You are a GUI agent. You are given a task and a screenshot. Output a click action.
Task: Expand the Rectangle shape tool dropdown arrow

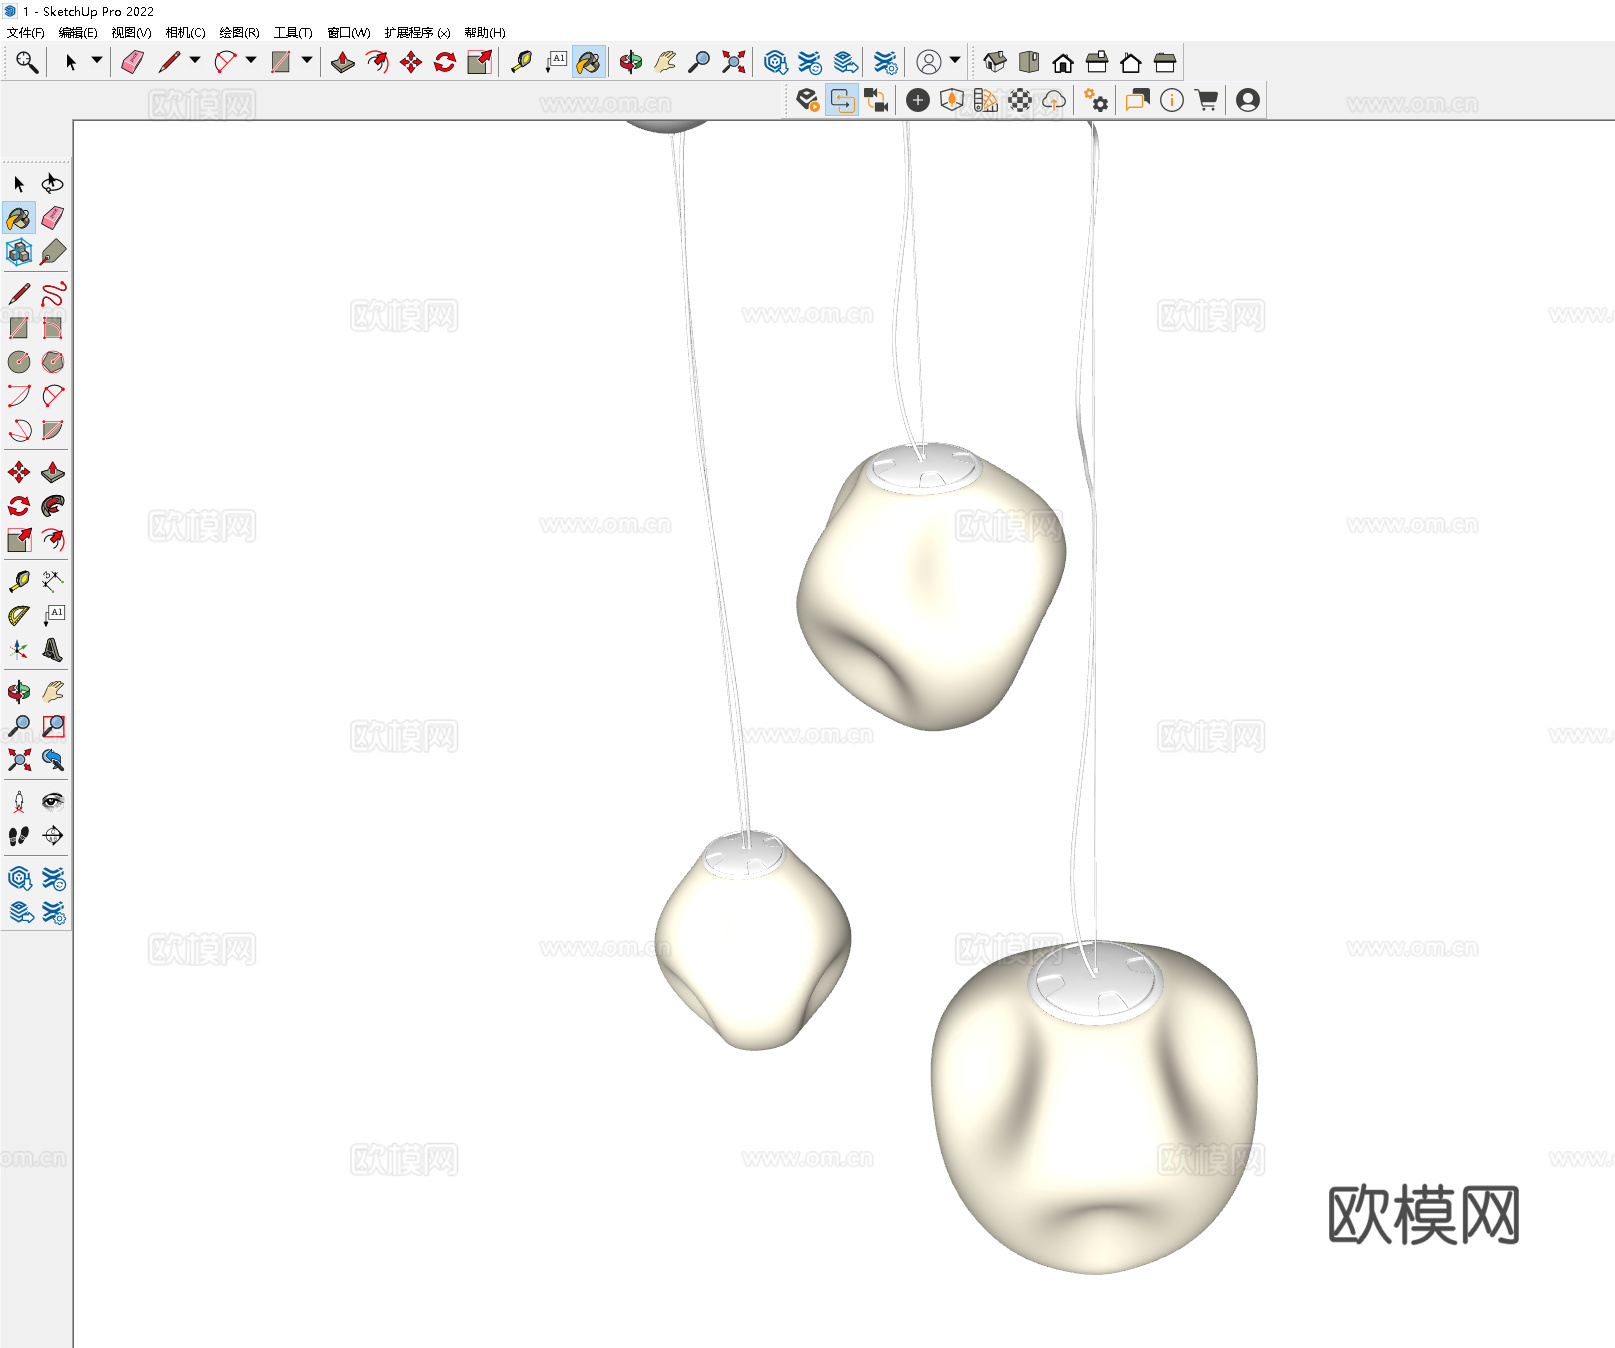click(307, 61)
